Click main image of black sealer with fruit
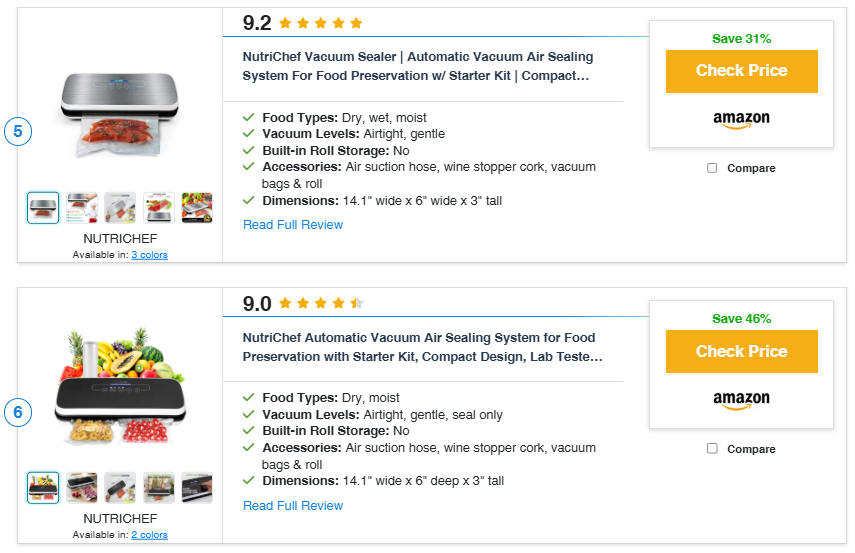Viewport: 855px width, 553px height. coord(120,386)
